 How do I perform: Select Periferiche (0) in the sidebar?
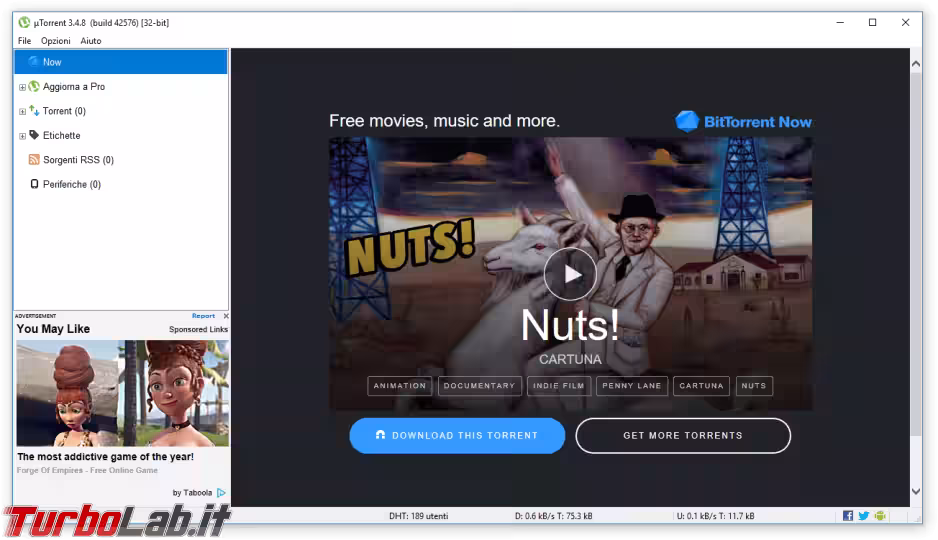click(x=72, y=185)
